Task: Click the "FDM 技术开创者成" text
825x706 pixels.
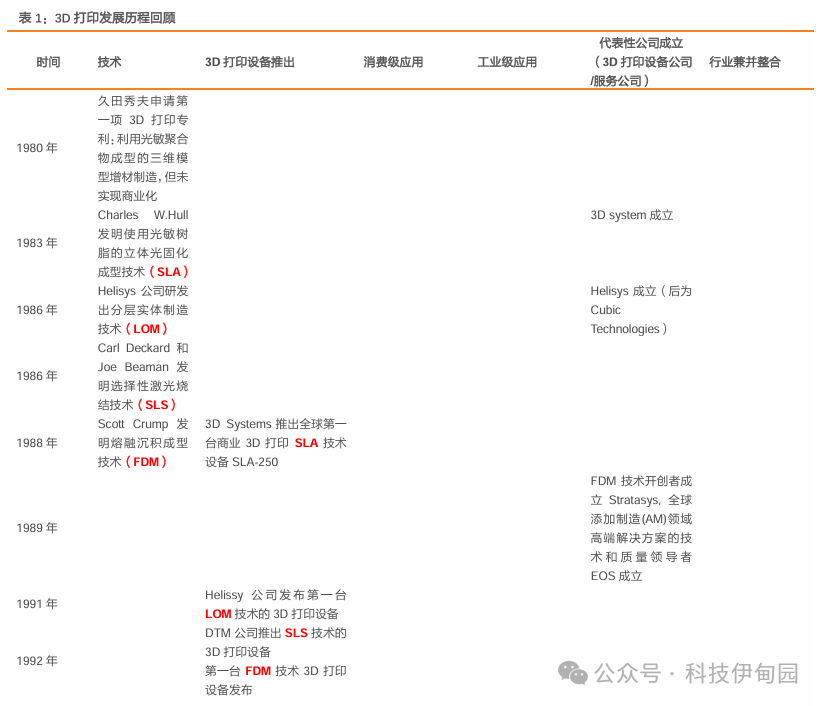Action: 641,481
